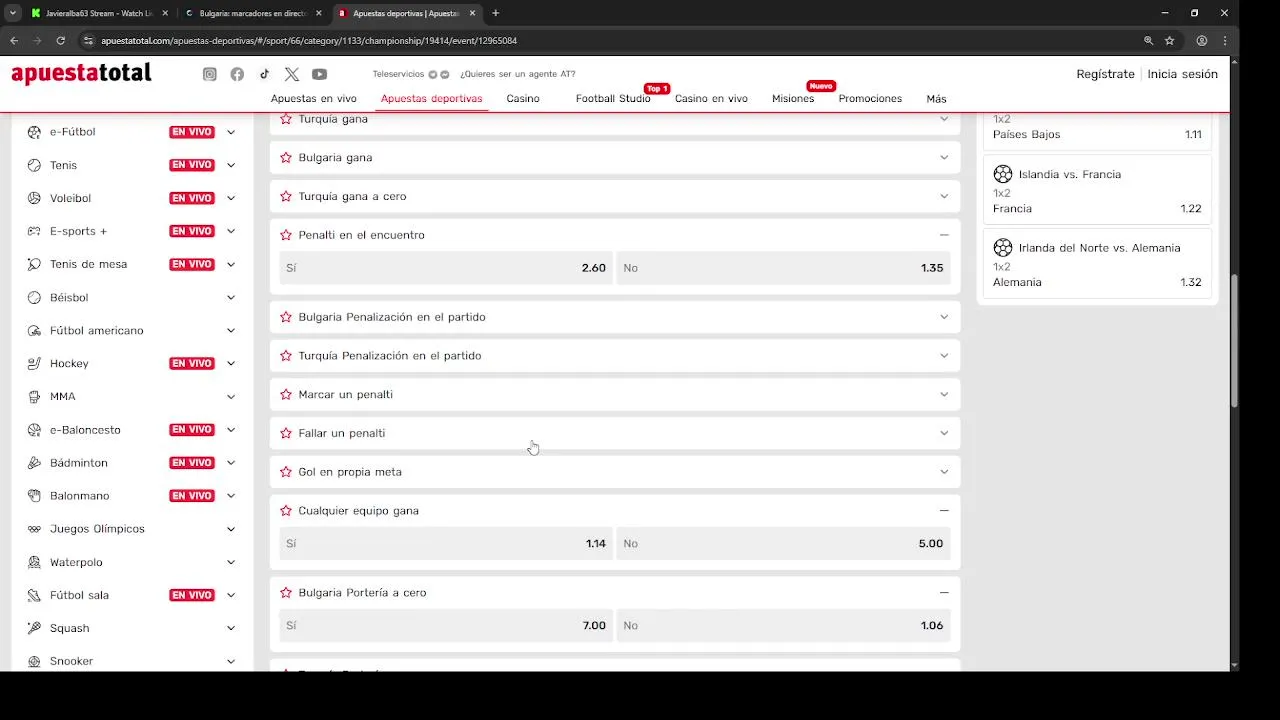The image size is (1280, 720).
Task: Click the MMA sport icon
Action: point(34,396)
